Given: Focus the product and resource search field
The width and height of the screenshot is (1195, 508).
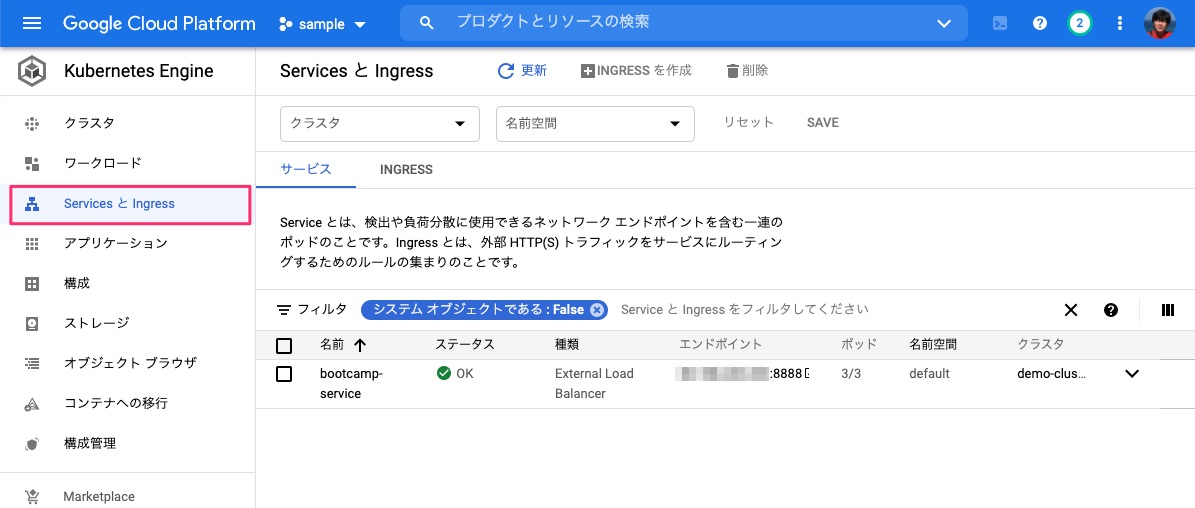Looking at the screenshot, I should 684,23.
